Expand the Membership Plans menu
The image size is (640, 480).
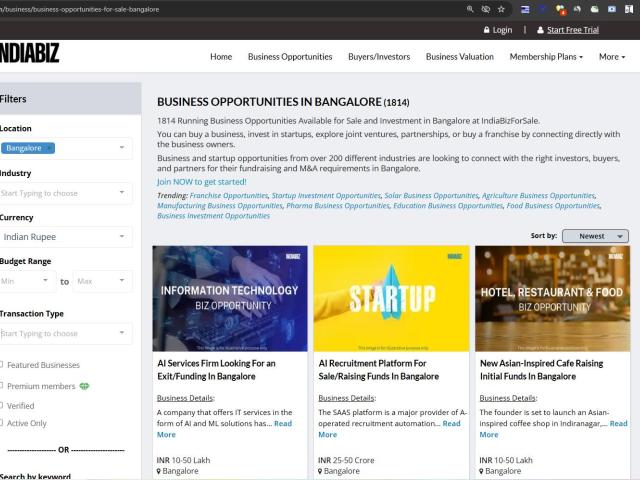pyautogui.click(x=546, y=57)
